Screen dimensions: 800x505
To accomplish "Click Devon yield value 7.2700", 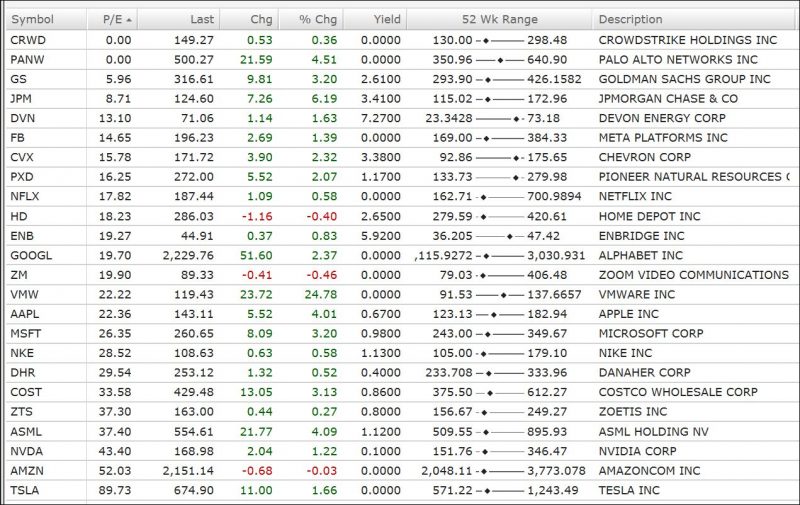I will pyautogui.click(x=381, y=118).
